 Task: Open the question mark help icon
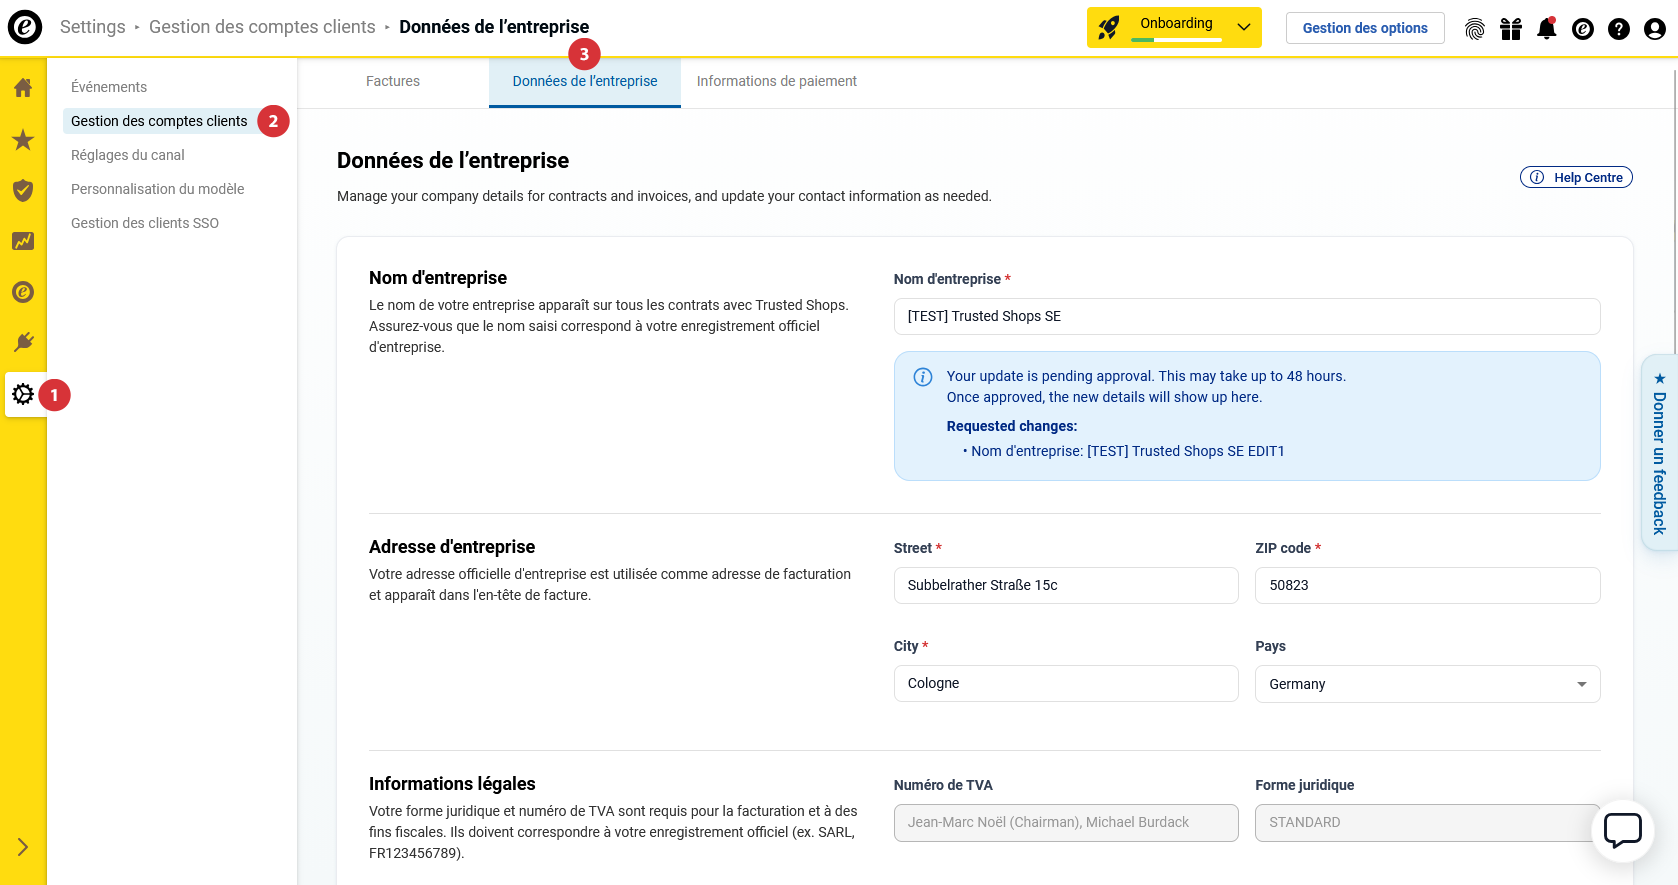point(1618,29)
